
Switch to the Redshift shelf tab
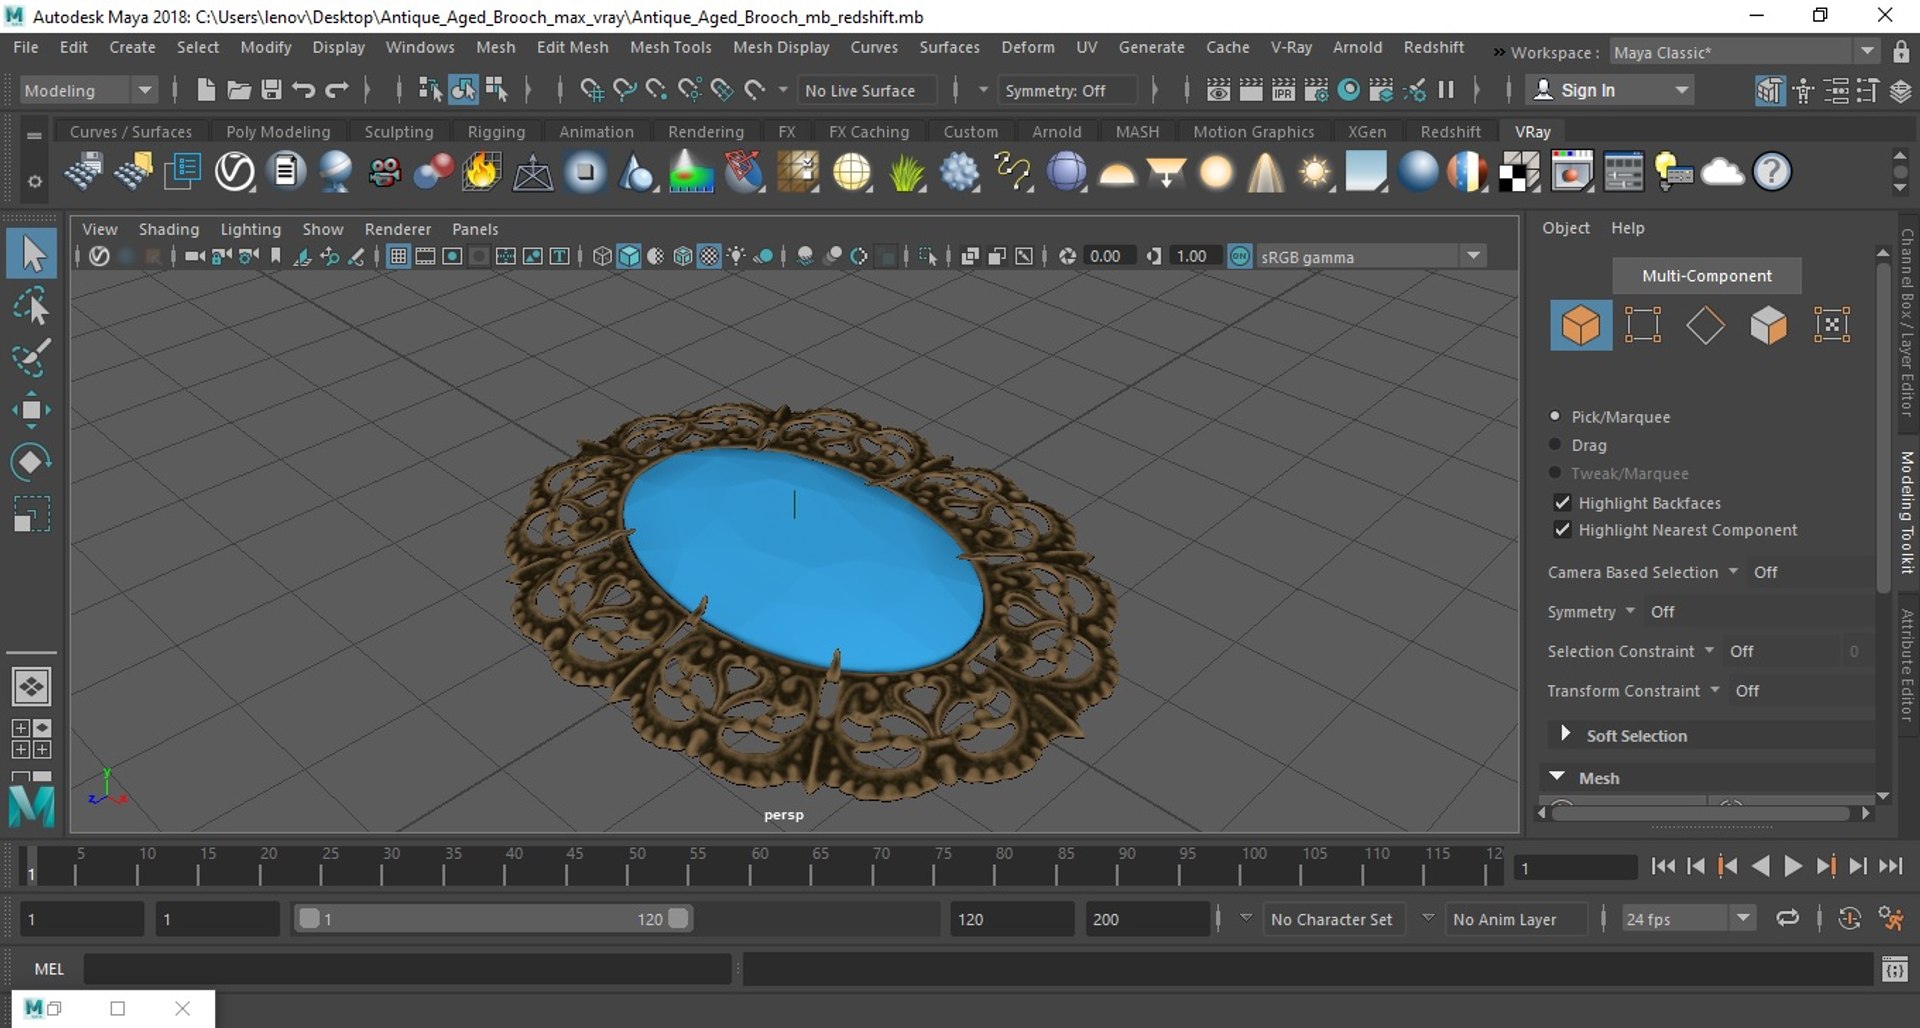(1450, 132)
